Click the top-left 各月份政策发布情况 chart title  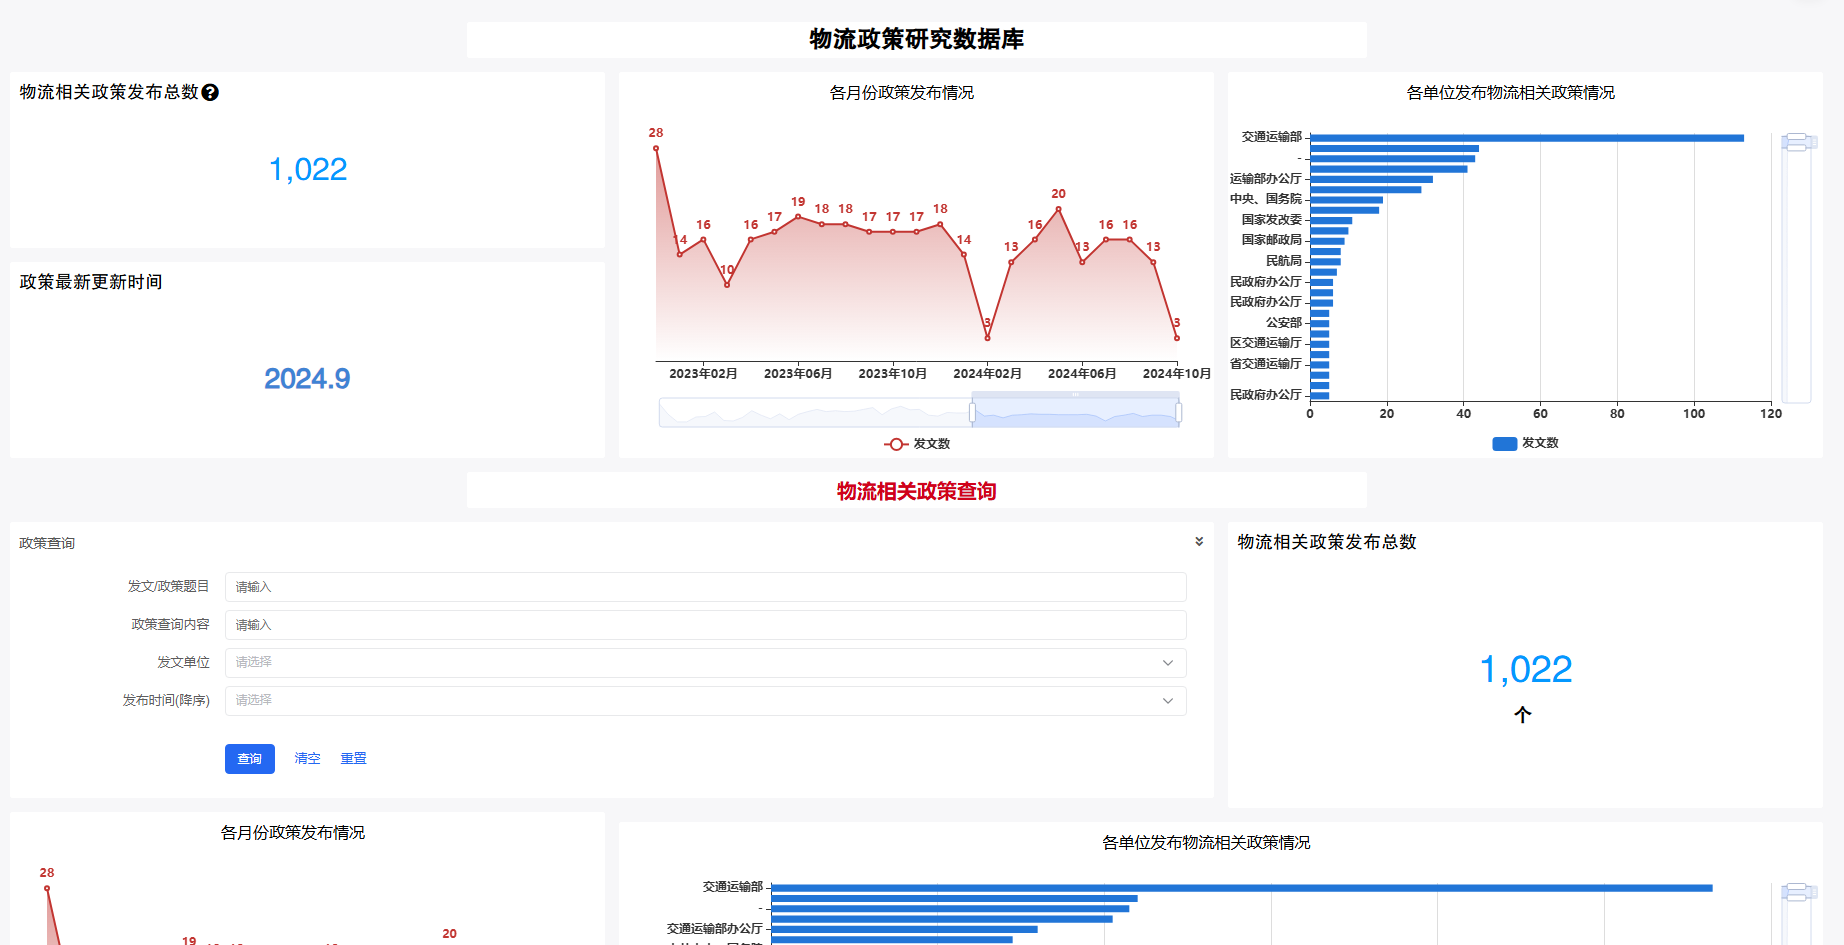point(902,93)
